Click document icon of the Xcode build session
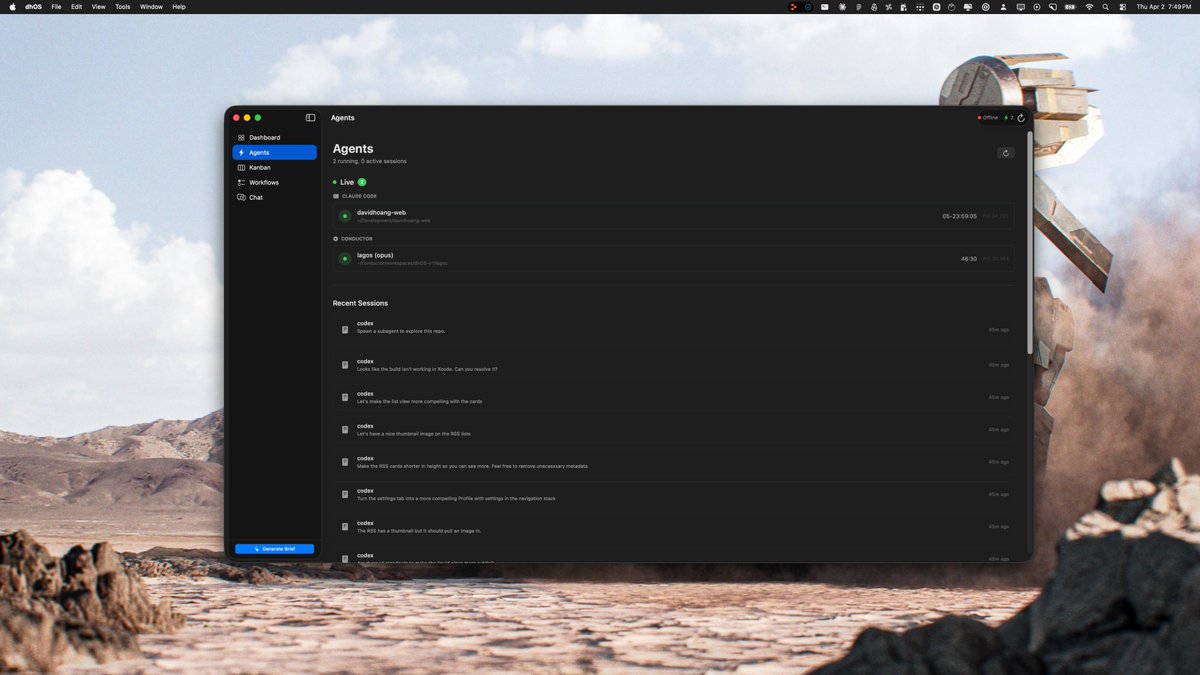This screenshot has height=675, width=1200. tap(345, 365)
